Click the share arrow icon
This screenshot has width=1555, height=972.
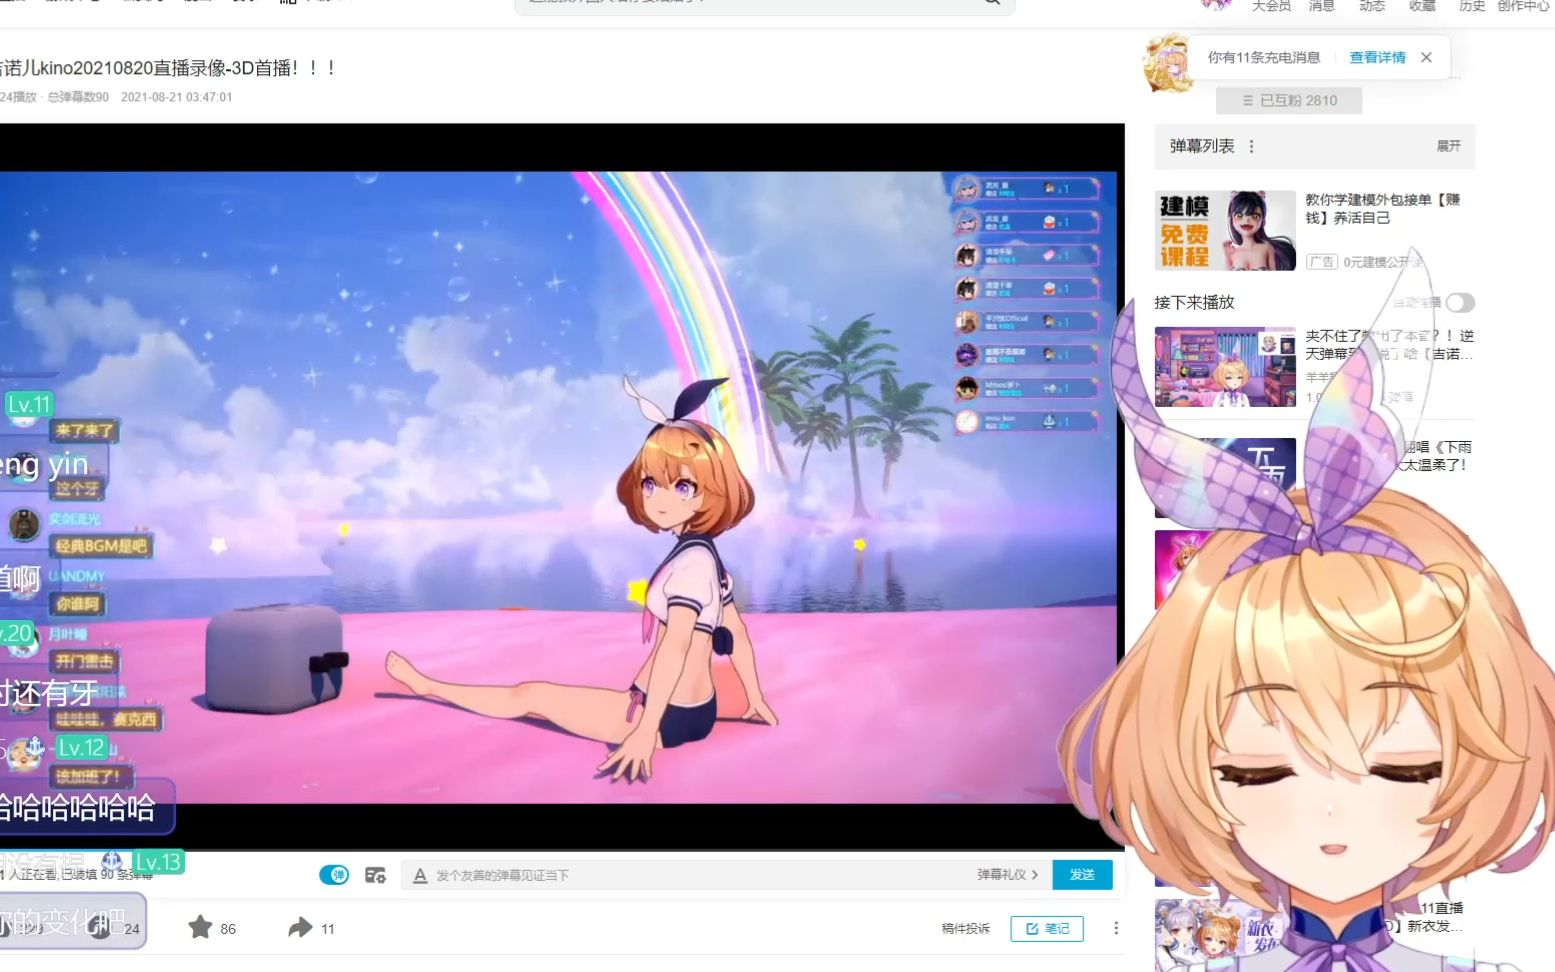pos(300,927)
